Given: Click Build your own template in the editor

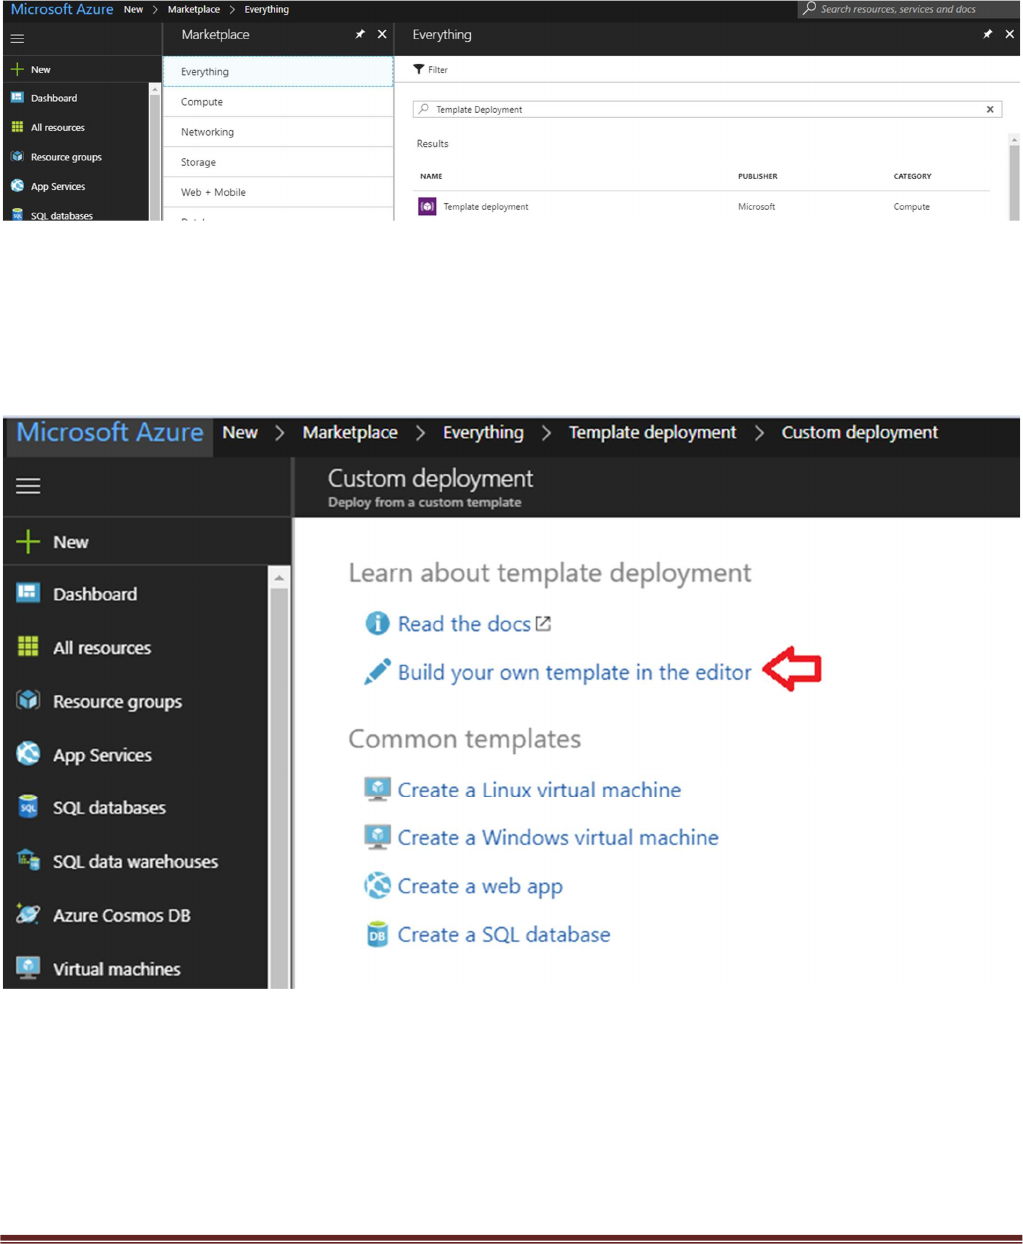Looking at the screenshot, I should pos(574,672).
